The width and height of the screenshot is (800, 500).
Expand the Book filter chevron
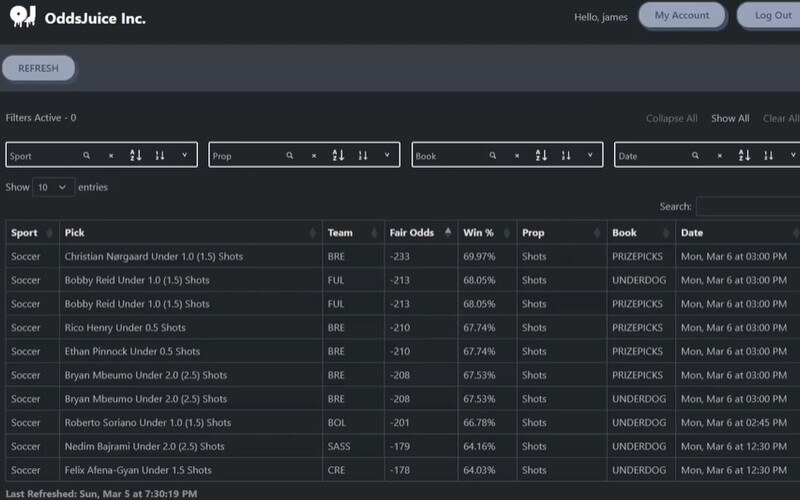coord(590,155)
